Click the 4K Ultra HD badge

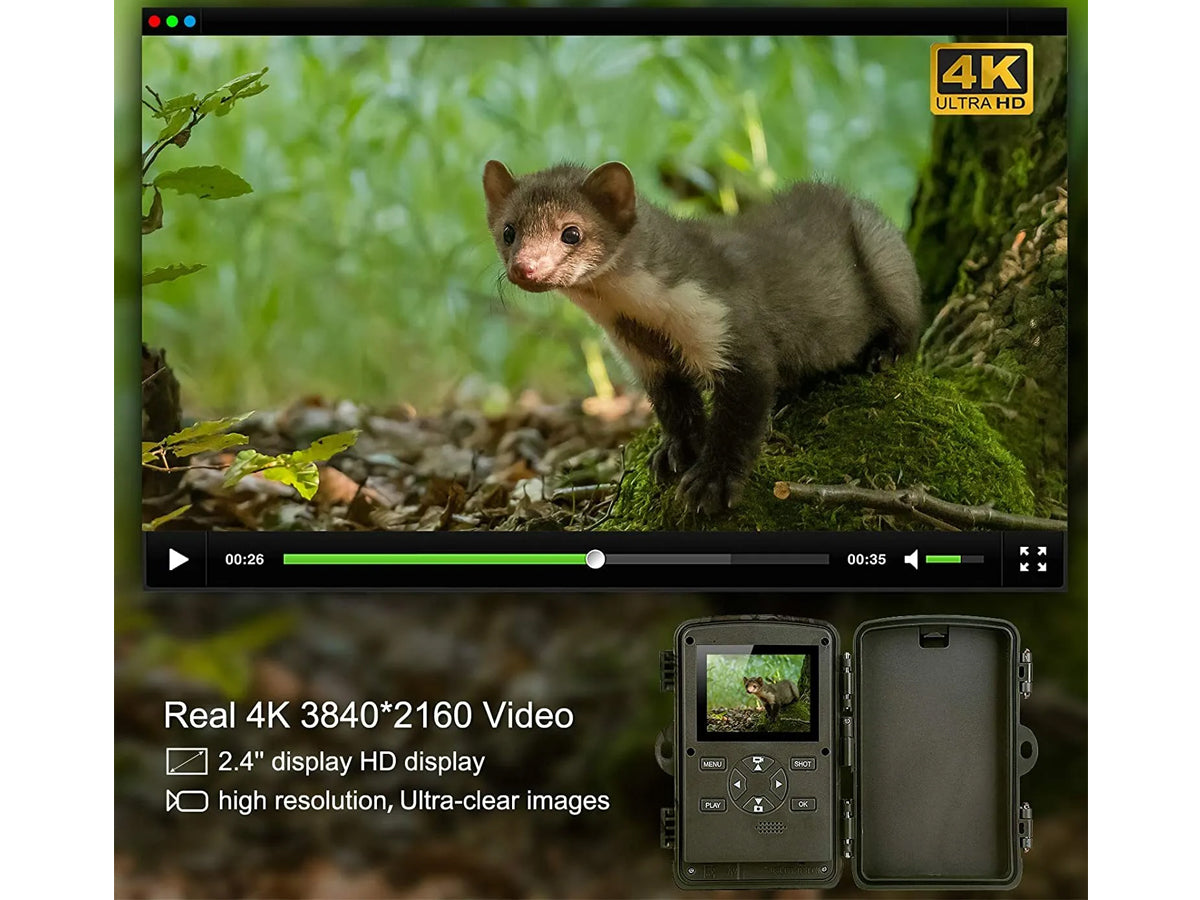pos(981,79)
